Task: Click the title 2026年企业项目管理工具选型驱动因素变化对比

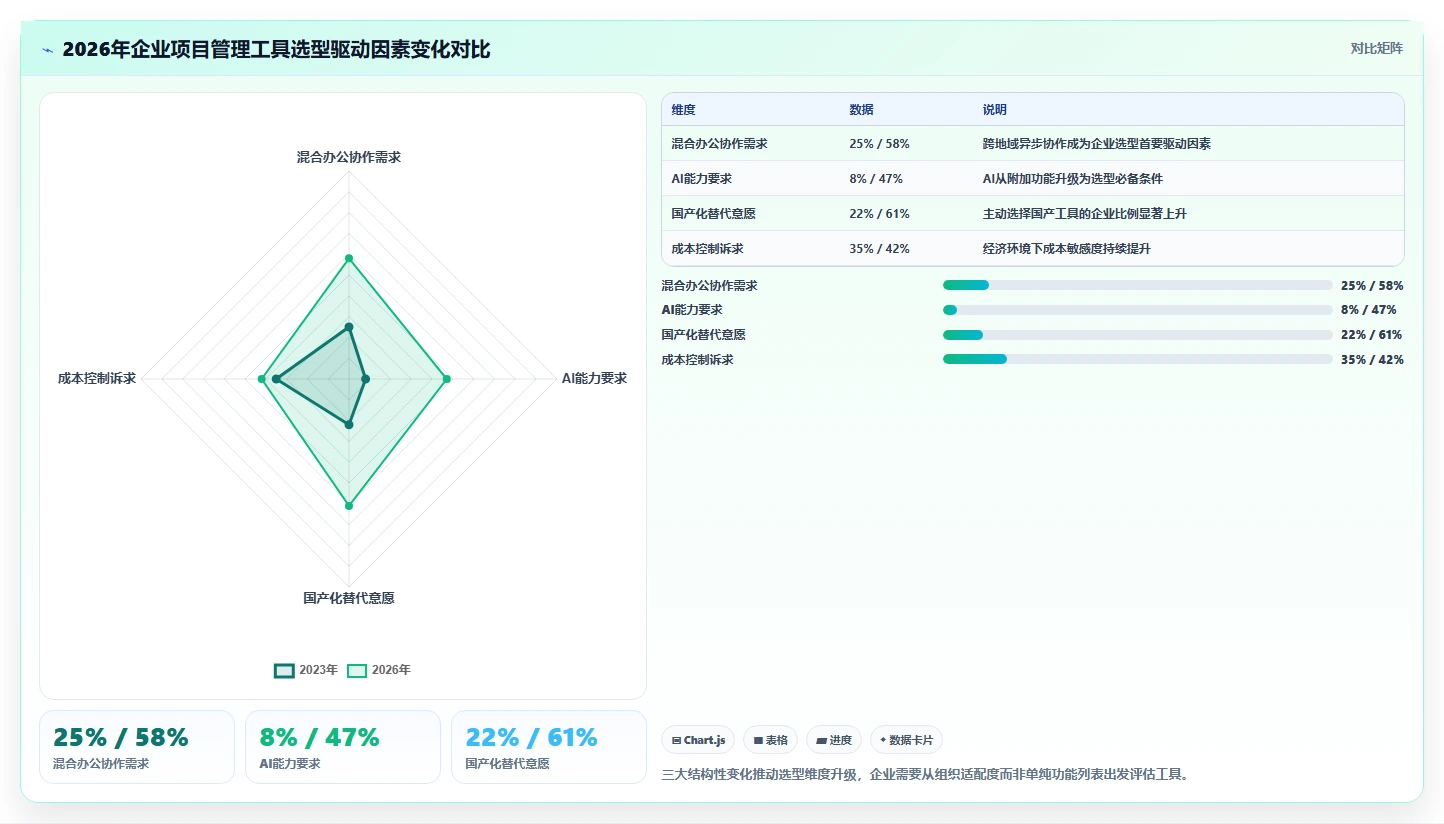Action: (276, 49)
